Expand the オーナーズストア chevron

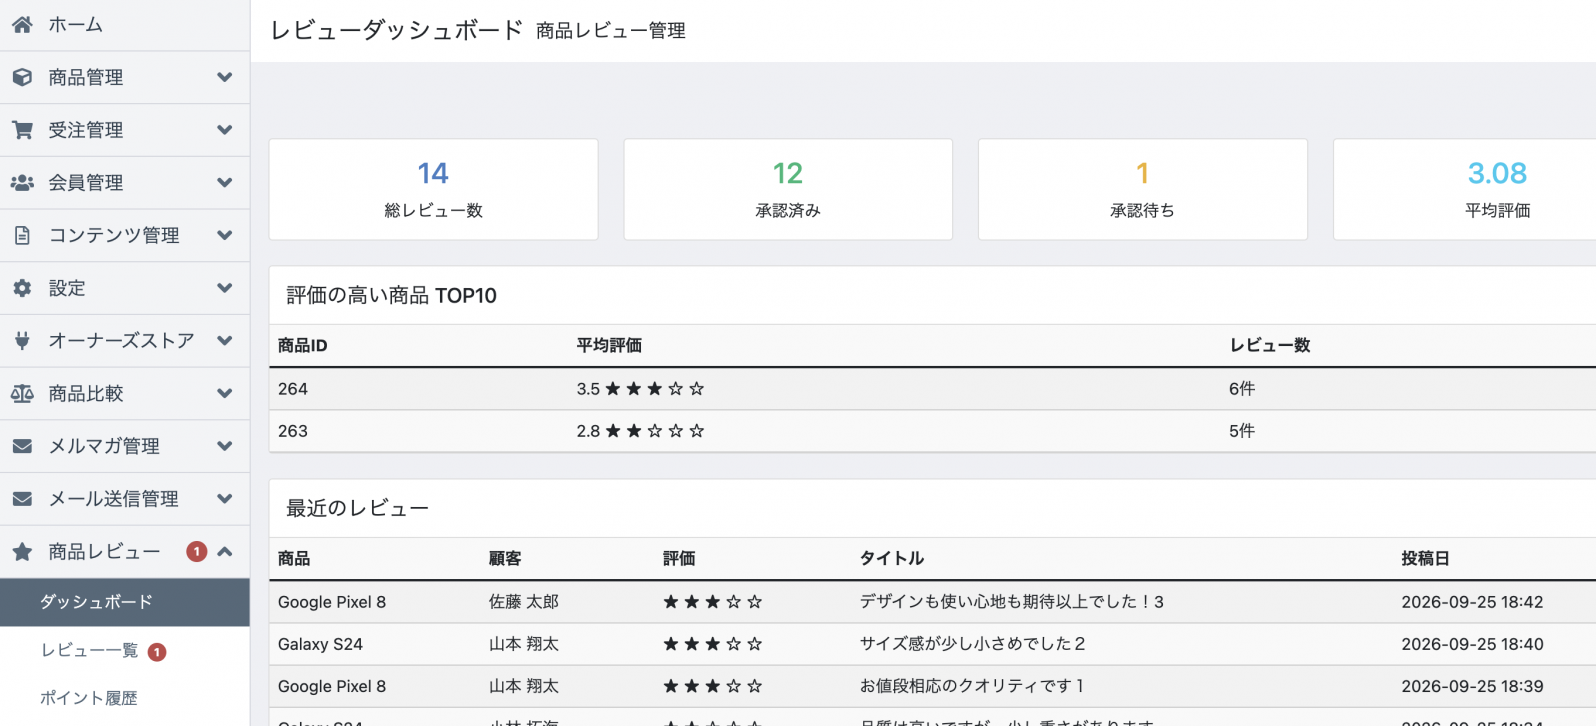click(x=225, y=341)
